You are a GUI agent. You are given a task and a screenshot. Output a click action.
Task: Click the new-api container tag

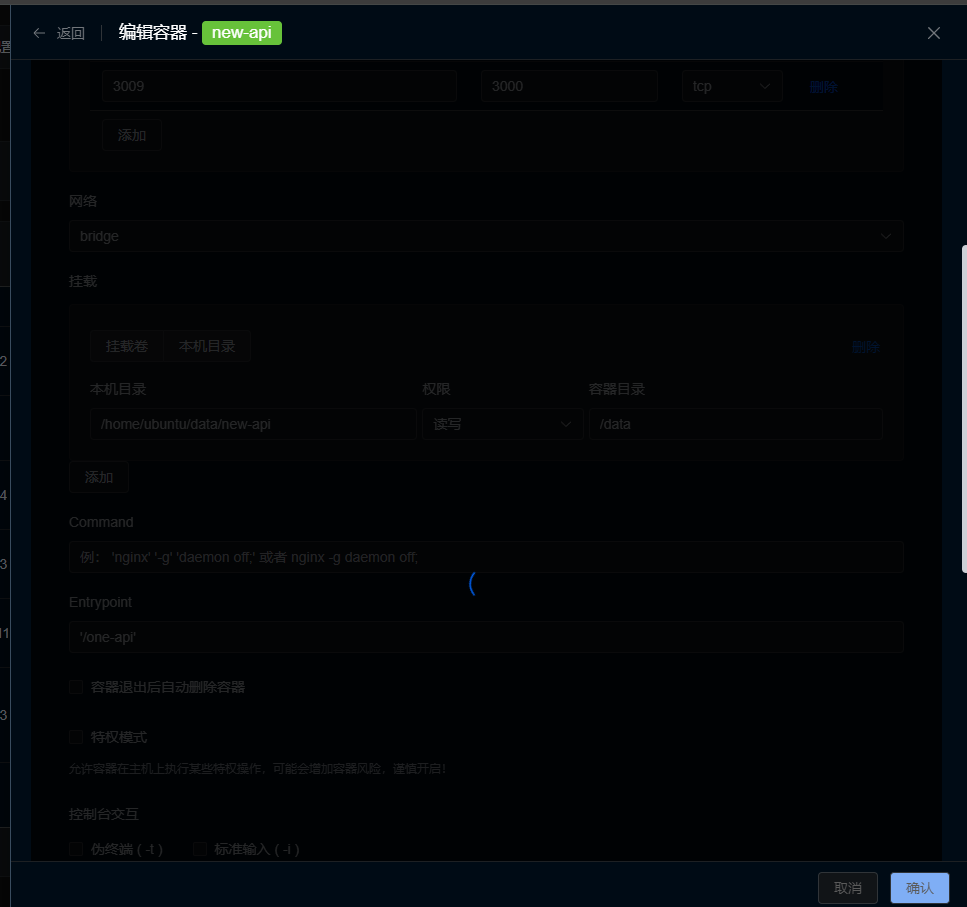pos(242,33)
